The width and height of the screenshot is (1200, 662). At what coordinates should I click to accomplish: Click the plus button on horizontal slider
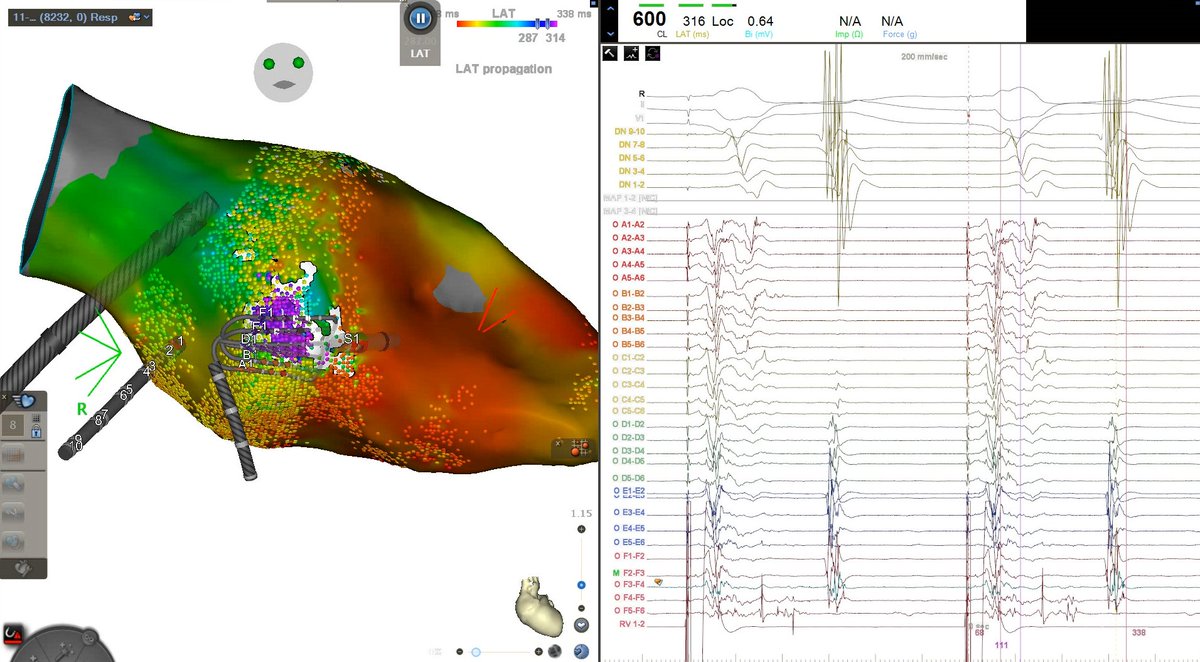539,652
